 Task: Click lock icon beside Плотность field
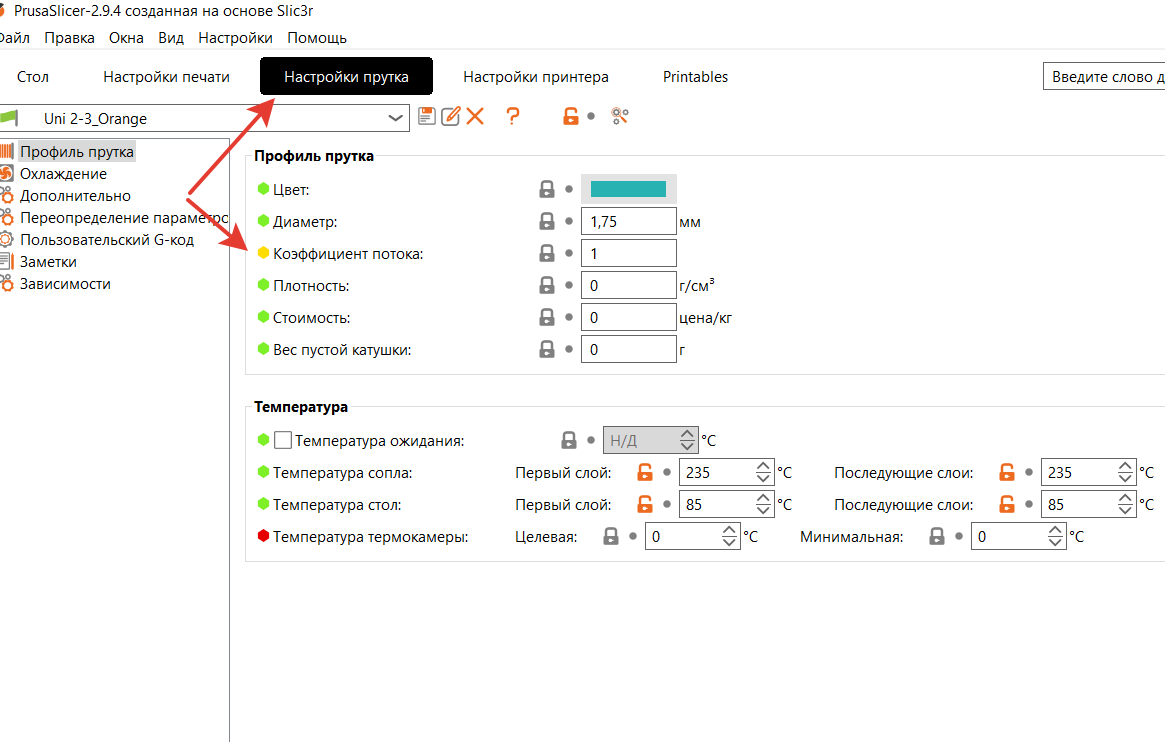pyautogui.click(x=547, y=285)
